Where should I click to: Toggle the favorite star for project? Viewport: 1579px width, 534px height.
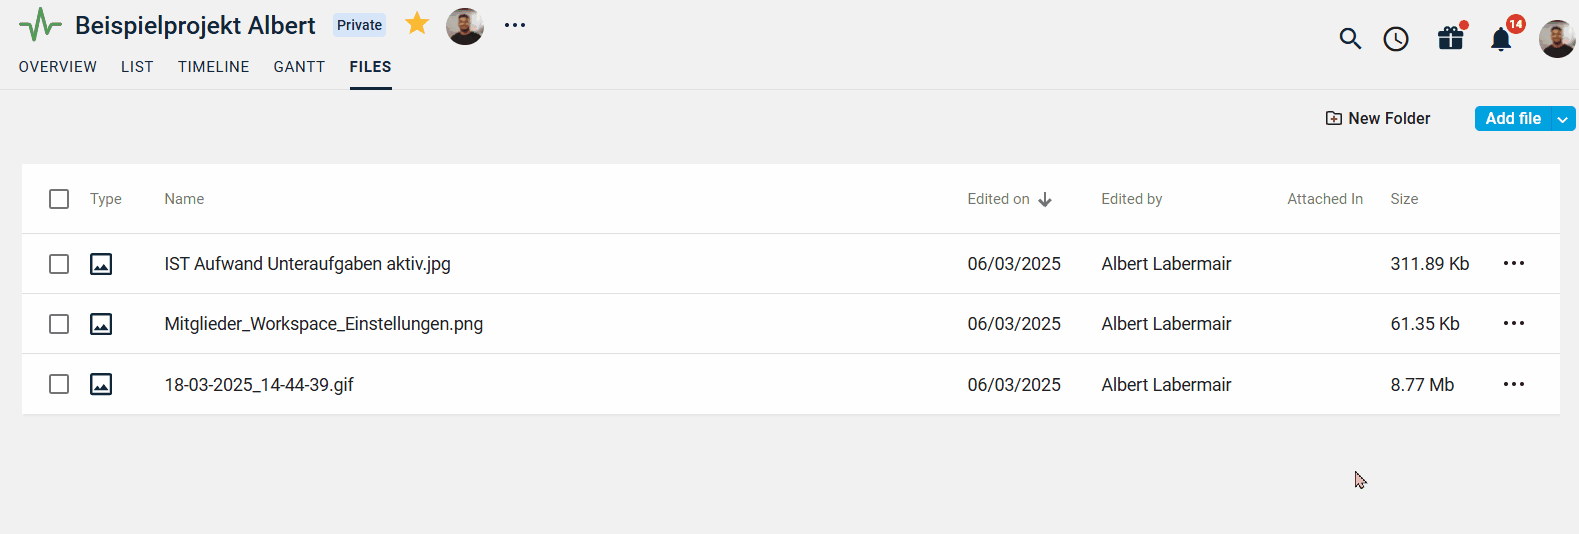click(x=417, y=24)
